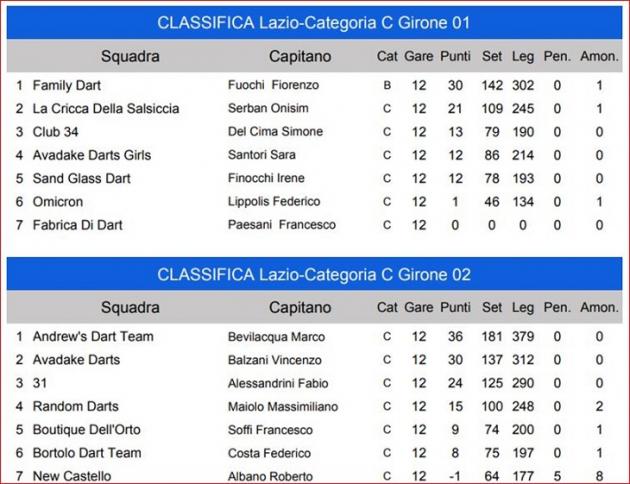
Task: Click captain Balzani Vincenzo
Action: (x=274, y=360)
